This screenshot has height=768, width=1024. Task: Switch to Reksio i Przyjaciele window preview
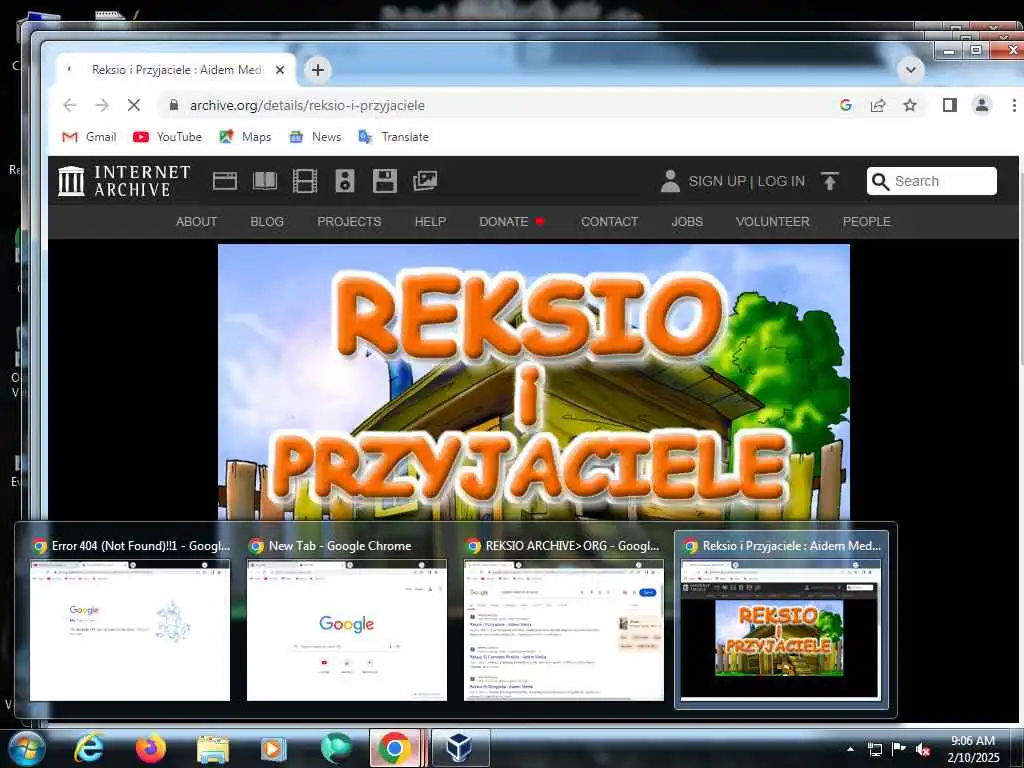click(781, 620)
